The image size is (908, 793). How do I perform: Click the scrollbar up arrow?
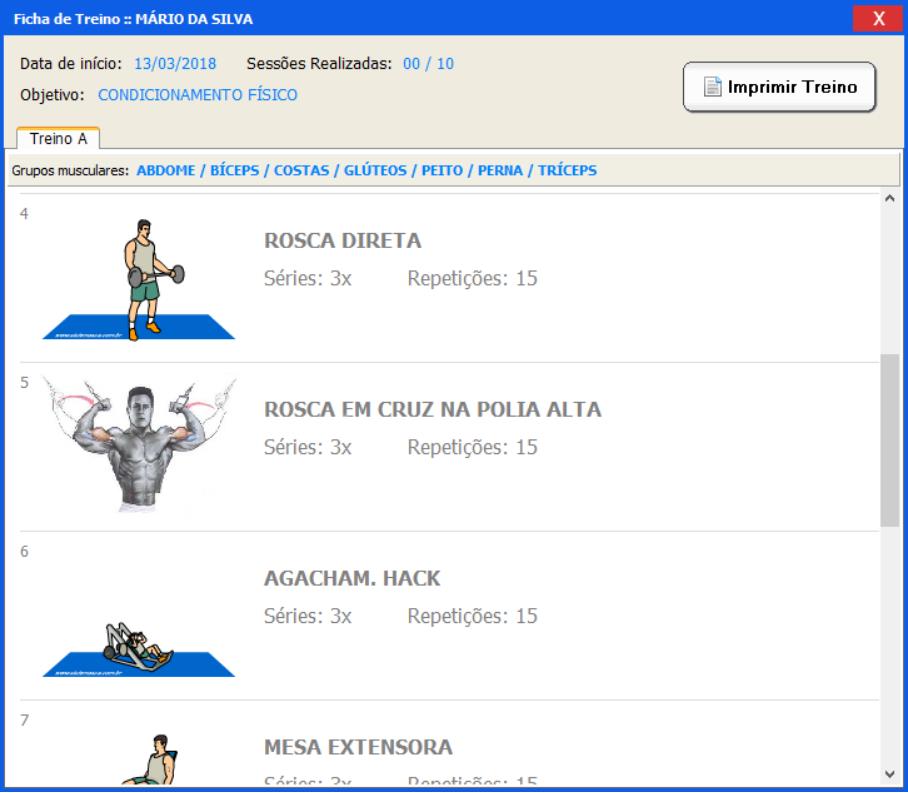pyautogui.click(x=890, y=199)
